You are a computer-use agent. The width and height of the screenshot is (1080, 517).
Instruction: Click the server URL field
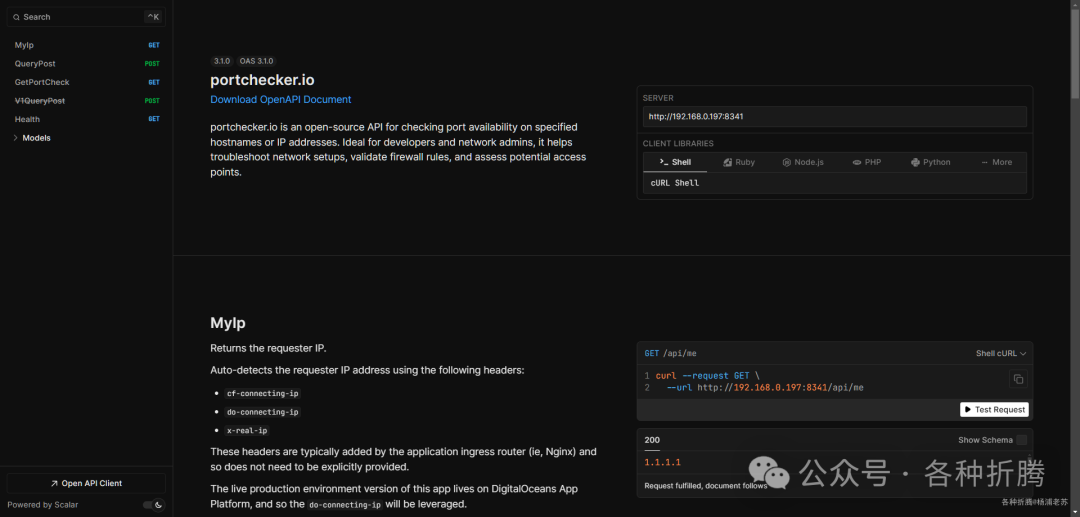click(835, 116)
